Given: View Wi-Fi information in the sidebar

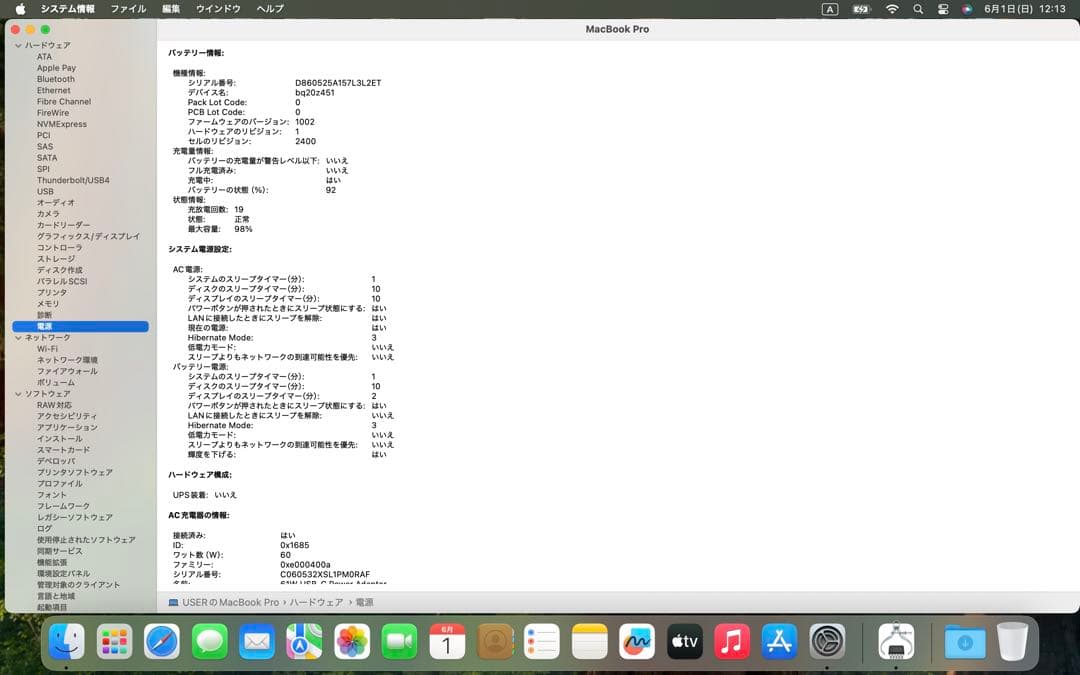Looking at the screenshot, I should pyautogui.click(x=45, y=349).
